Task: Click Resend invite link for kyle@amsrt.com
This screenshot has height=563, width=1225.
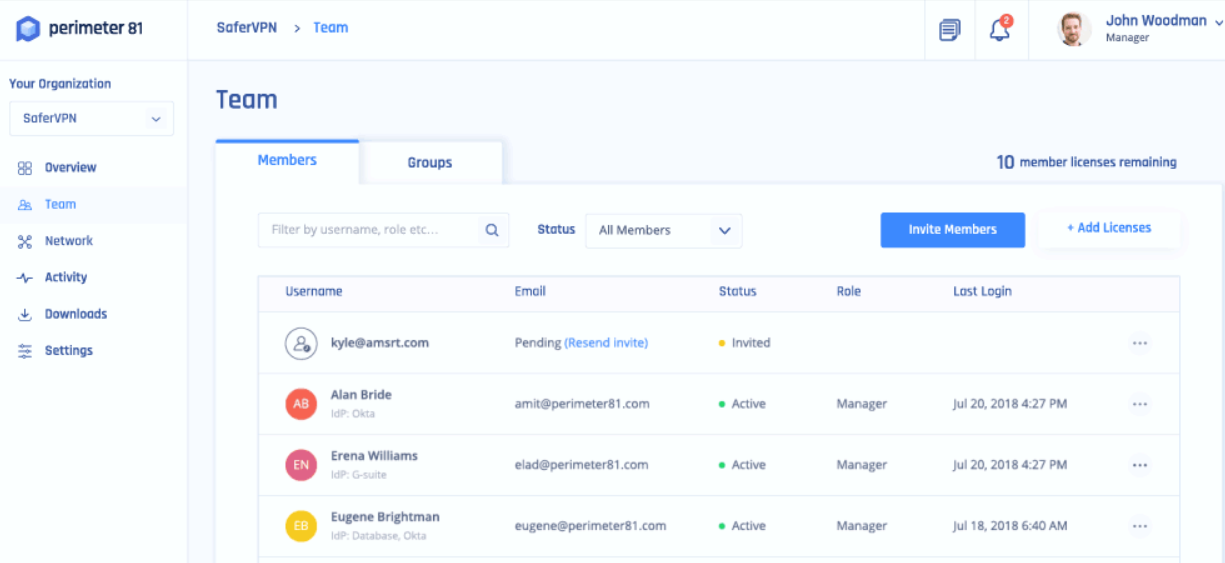Action: click(606, 343)
